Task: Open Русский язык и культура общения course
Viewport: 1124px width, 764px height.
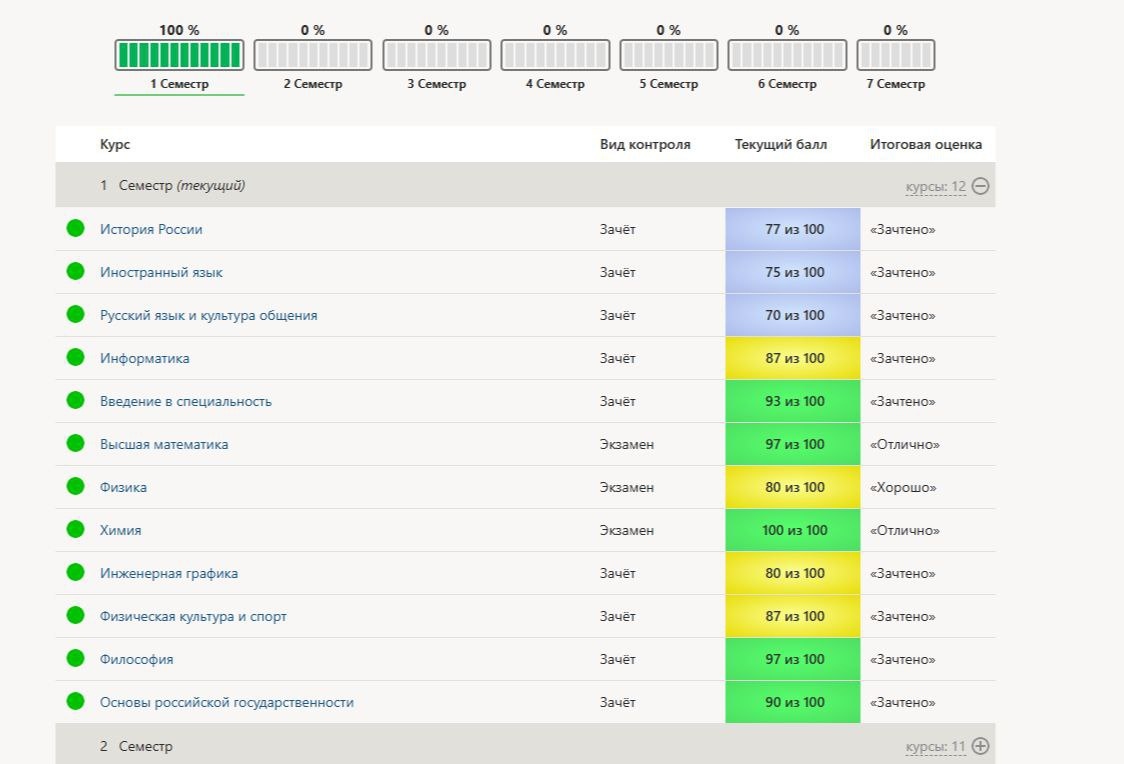Action: (x=209, y=315)
